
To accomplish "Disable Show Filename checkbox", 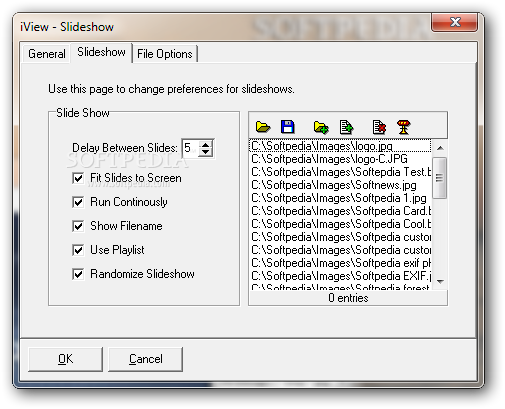I will [x=78, y=226].
